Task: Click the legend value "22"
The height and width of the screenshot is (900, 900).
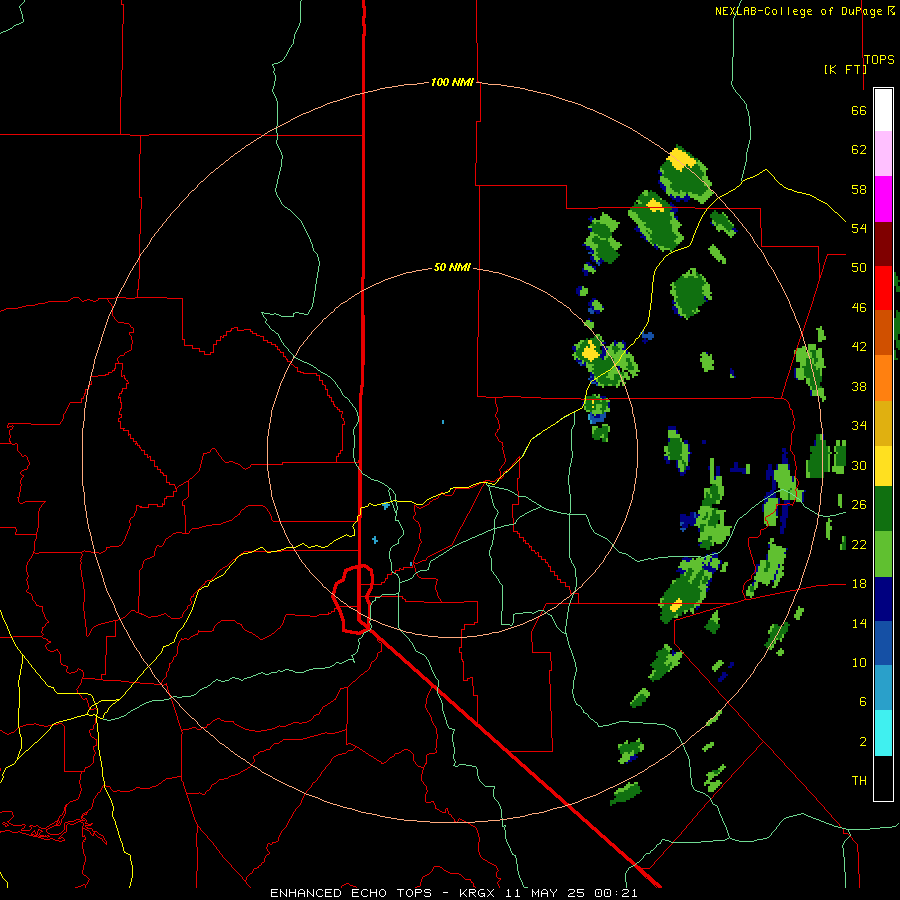Action: [x=859, y=544]
